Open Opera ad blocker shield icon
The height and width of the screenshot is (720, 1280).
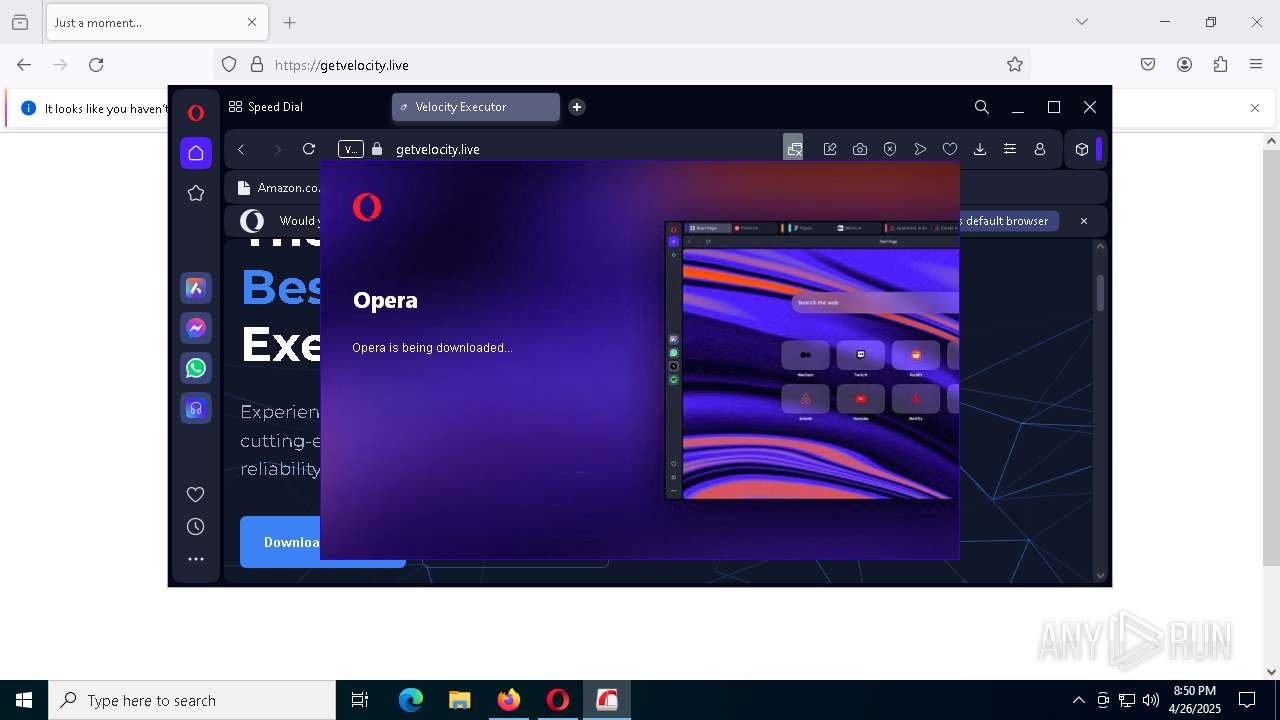890,149
